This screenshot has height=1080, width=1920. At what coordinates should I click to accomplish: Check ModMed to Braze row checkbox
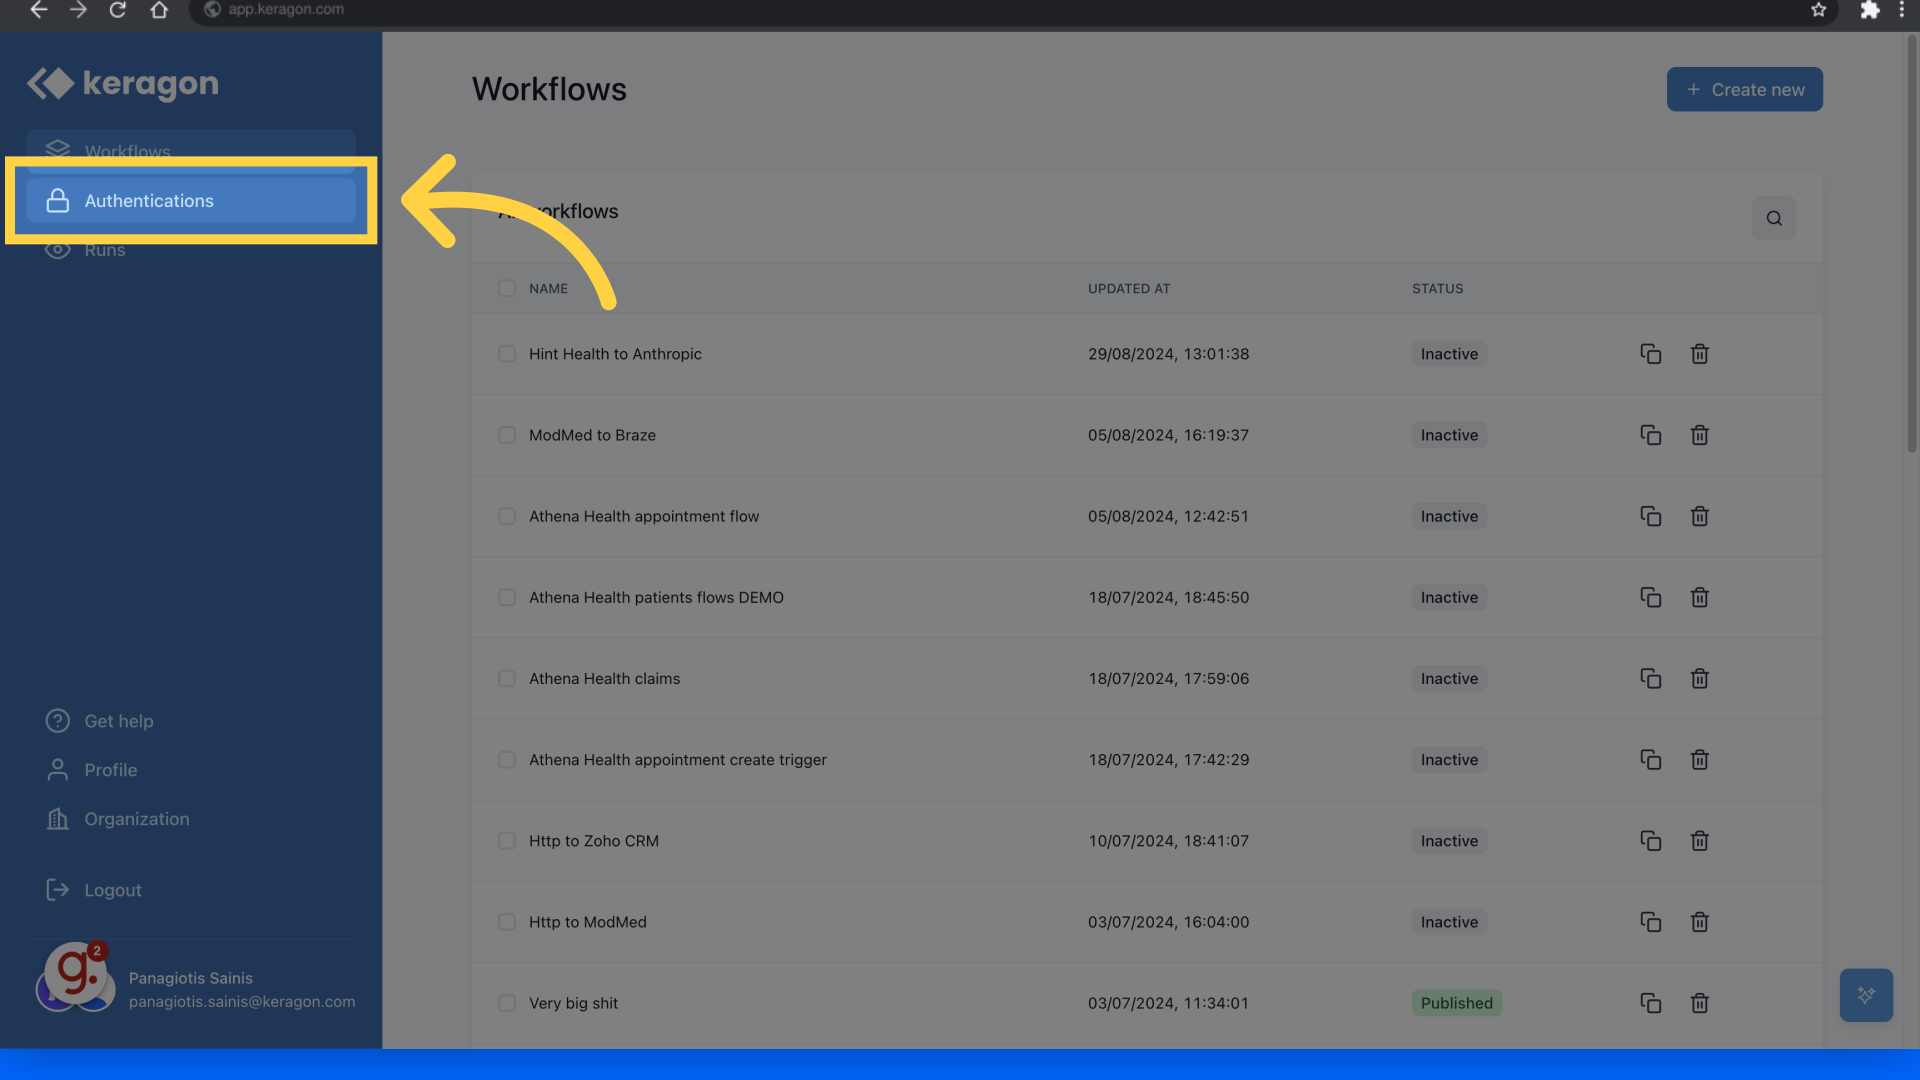507,435
